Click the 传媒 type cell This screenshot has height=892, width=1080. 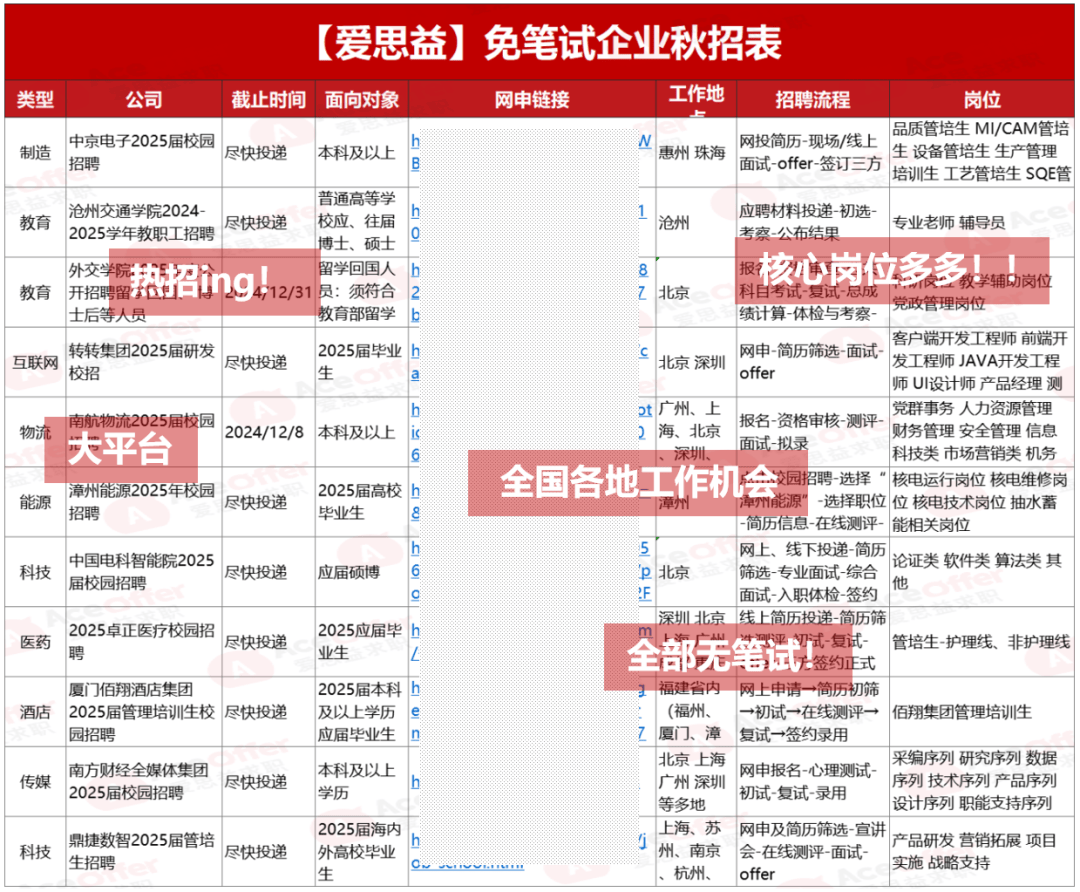click(35, 782)
